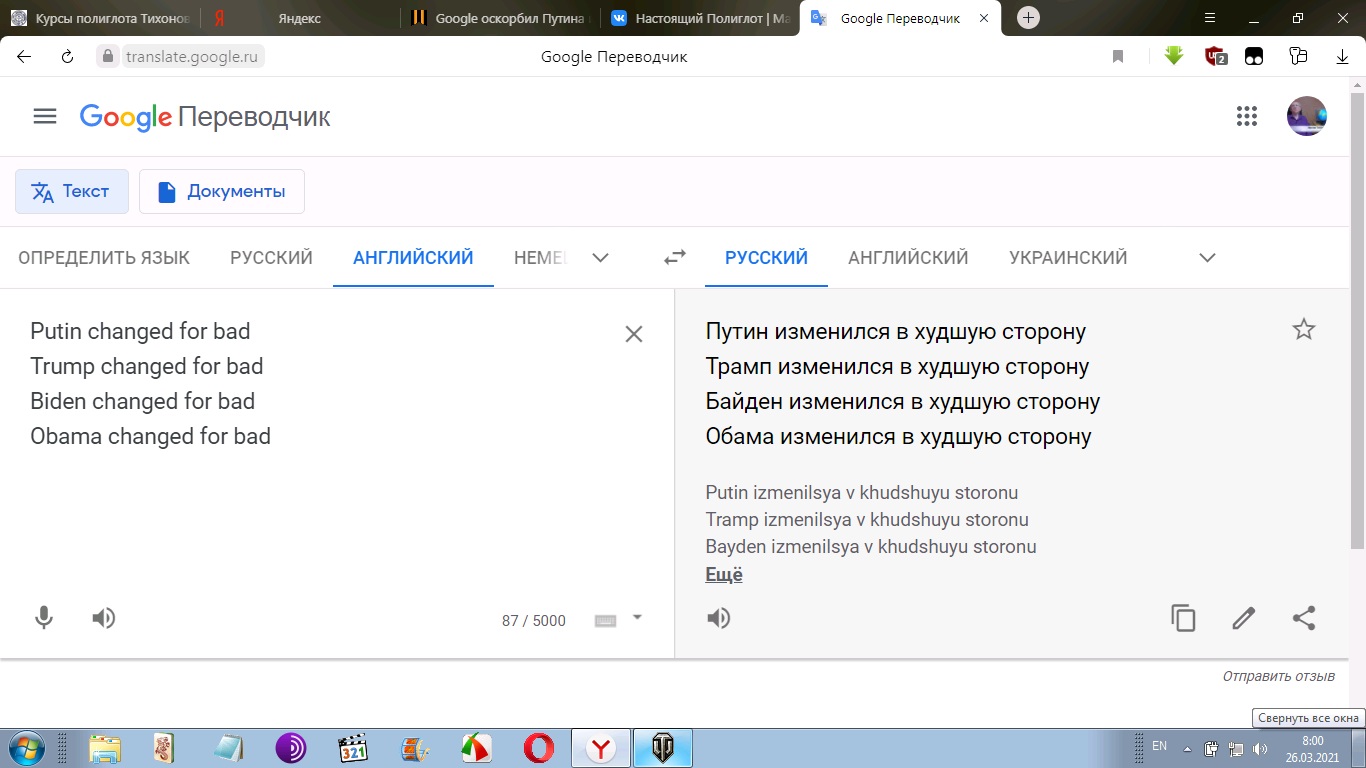Click Ещё to show more transliteration
The width and height of the screenshot is (1366, 768).
(724, 575)
